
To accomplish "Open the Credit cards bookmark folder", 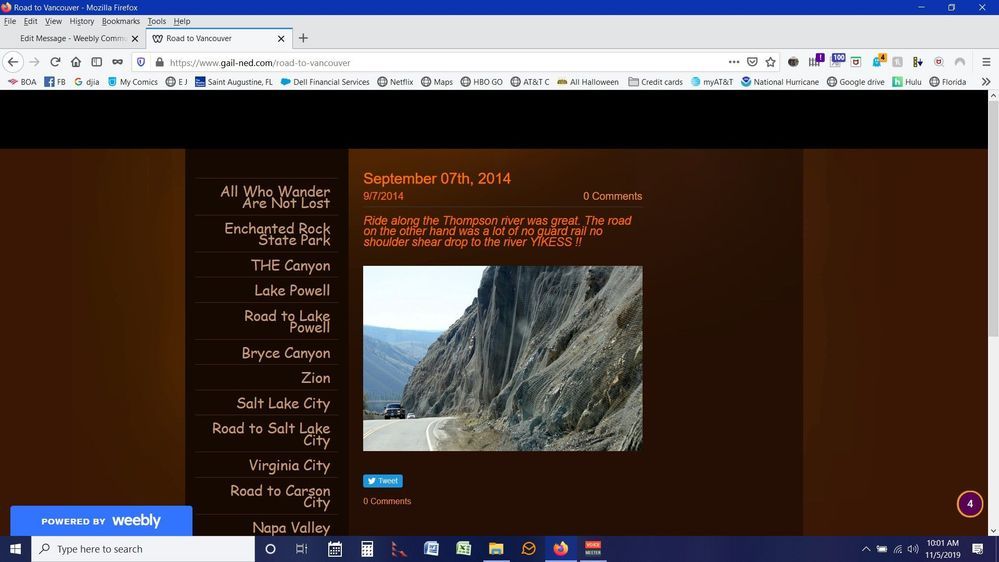I will pos(655,82).
